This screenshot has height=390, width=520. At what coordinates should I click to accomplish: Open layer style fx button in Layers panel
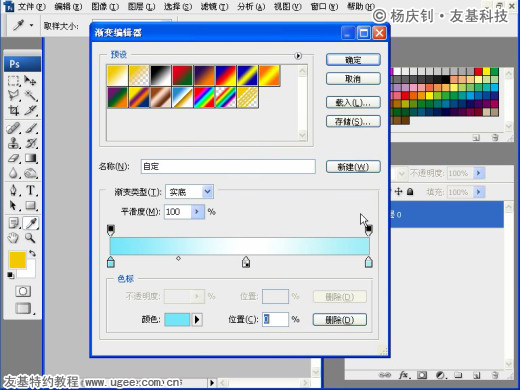(404, 376)
